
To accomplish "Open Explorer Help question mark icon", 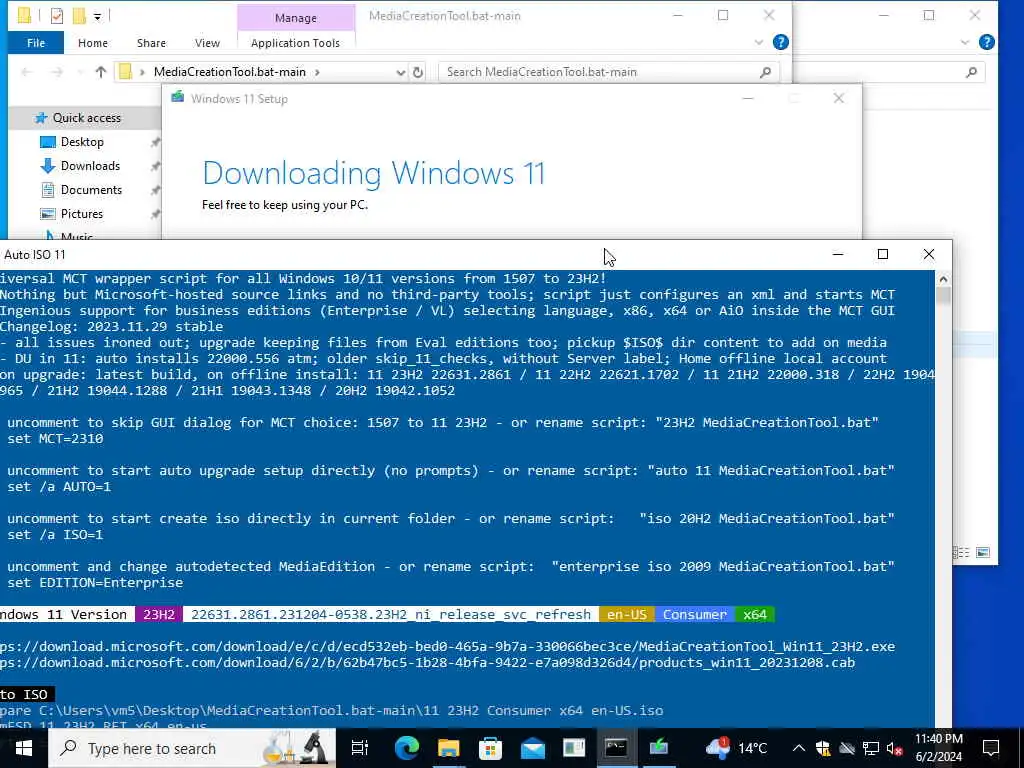I will coord(780,42).
